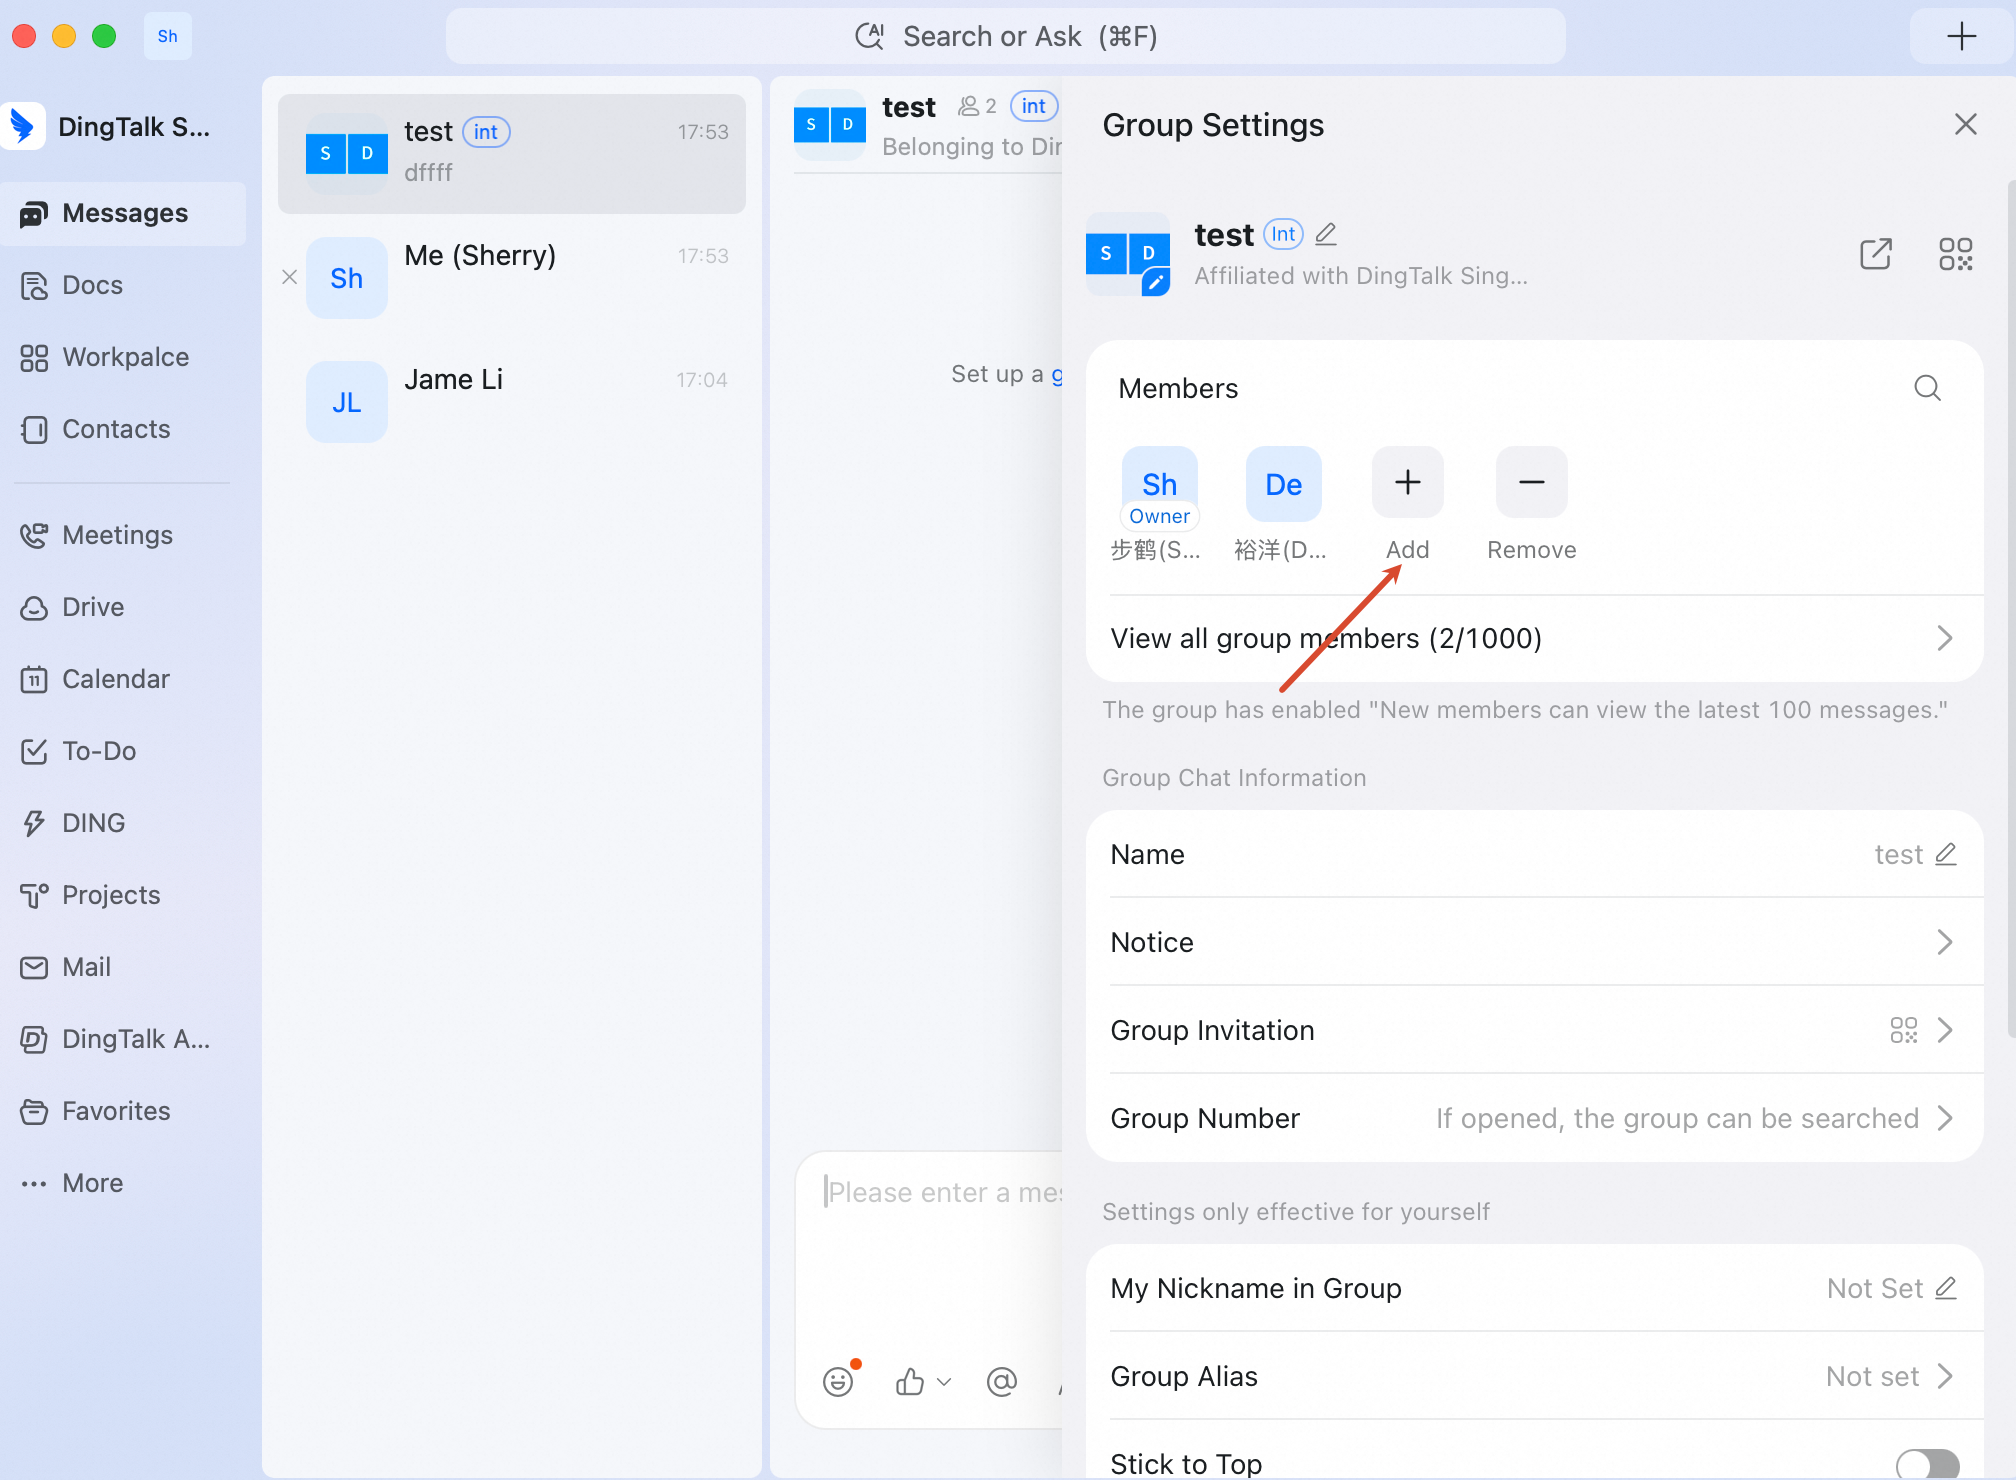Click the Sh owner member avatar
Viewport: 2016px width, 1480px height.
point(1160,484)
